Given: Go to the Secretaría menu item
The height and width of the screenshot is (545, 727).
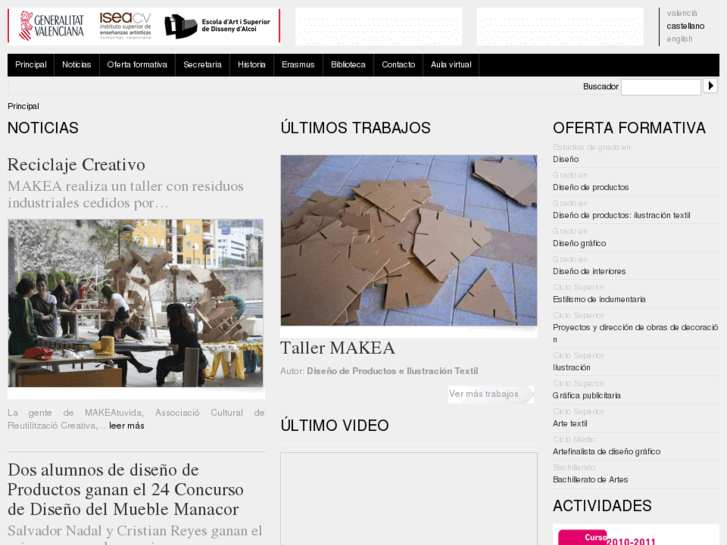Looking at the screenshot, I should coord(202,64).
